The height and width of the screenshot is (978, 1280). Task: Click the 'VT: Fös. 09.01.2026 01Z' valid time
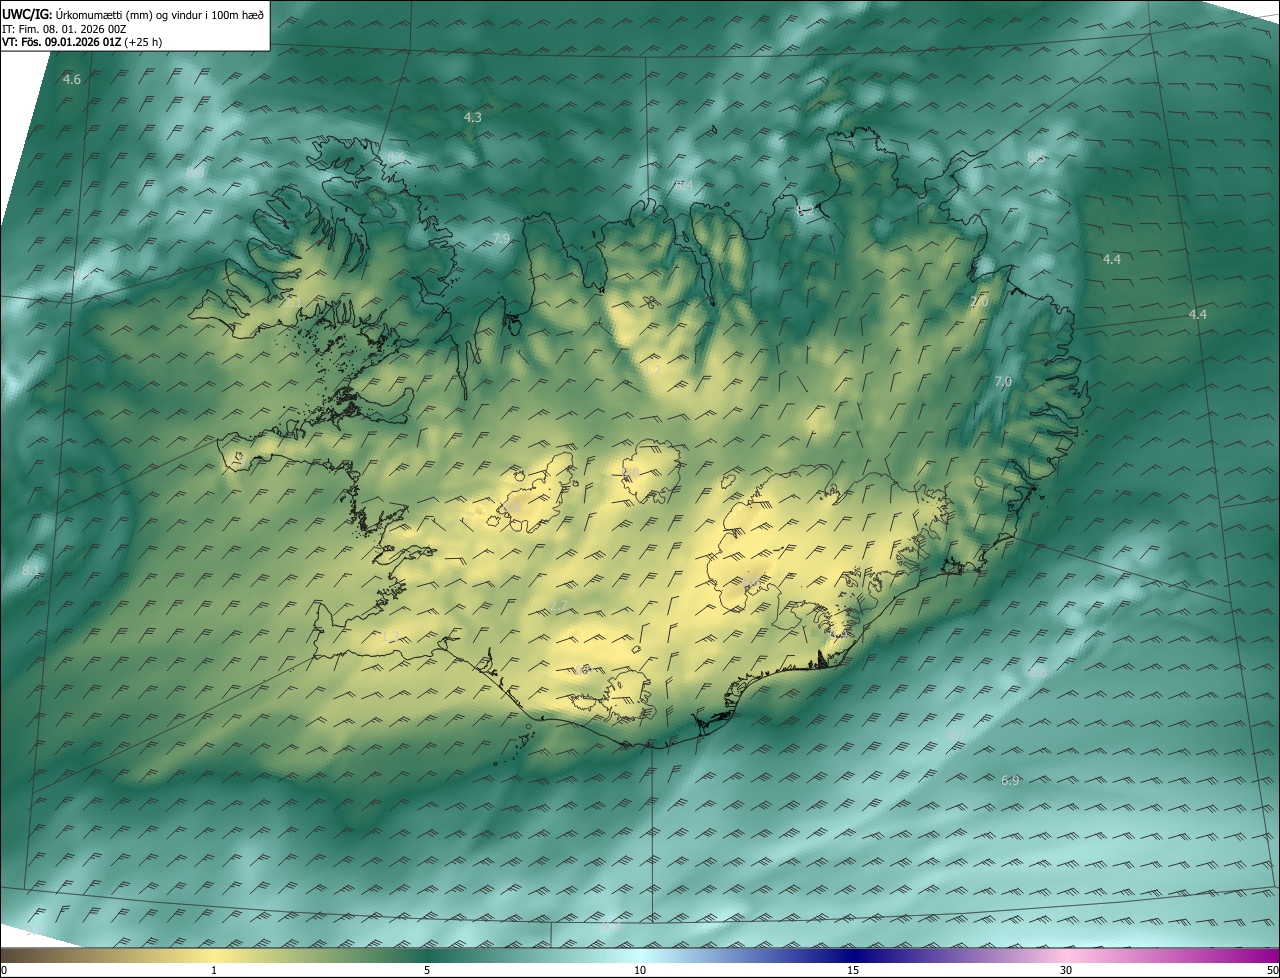(63, 42)
